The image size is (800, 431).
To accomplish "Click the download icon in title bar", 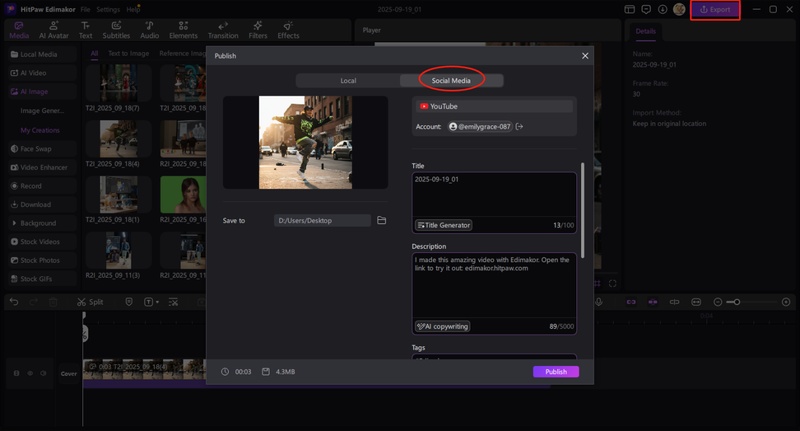I will click(x=662, y=9).
